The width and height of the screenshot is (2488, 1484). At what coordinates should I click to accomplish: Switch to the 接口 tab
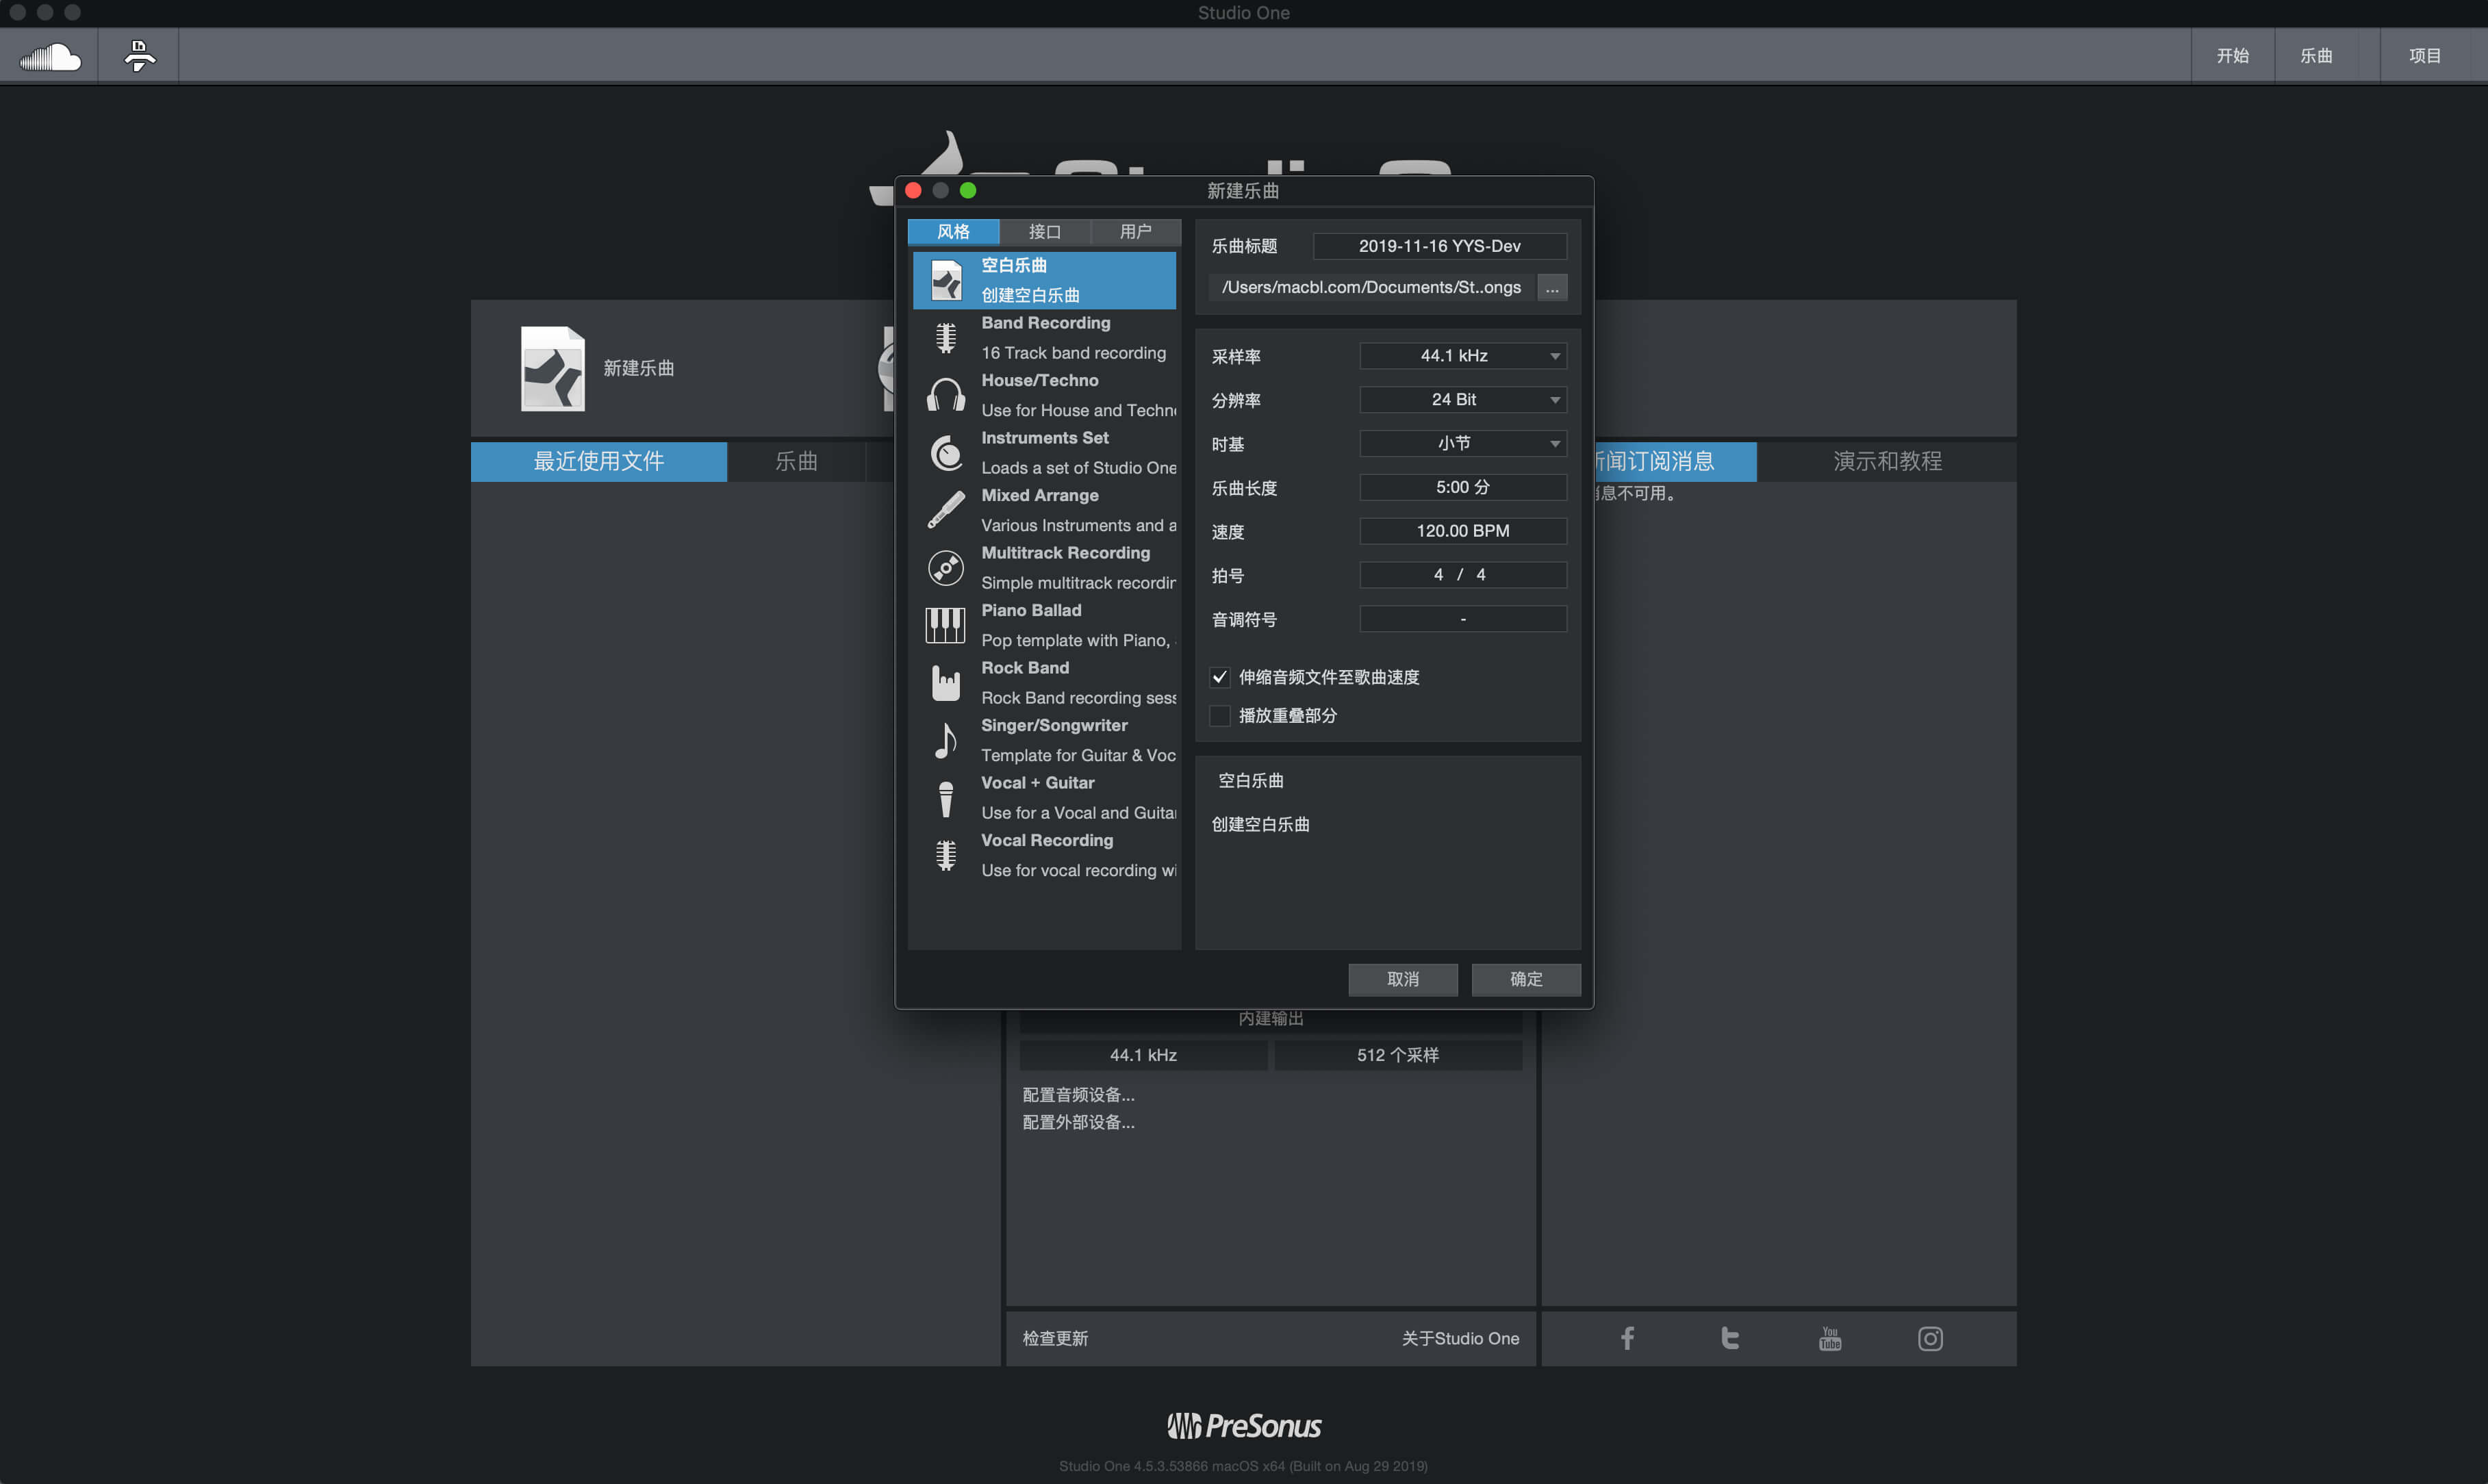click(1045, 232)
